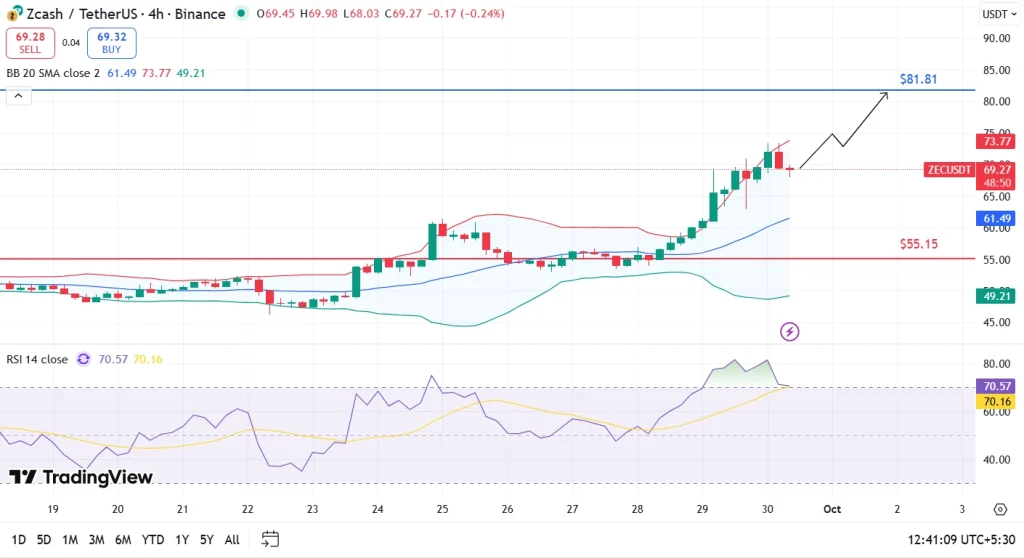The width and height of the screenshot is (1024, 558).
Task: Switch to the YTD time range
Action: point(153,539)
